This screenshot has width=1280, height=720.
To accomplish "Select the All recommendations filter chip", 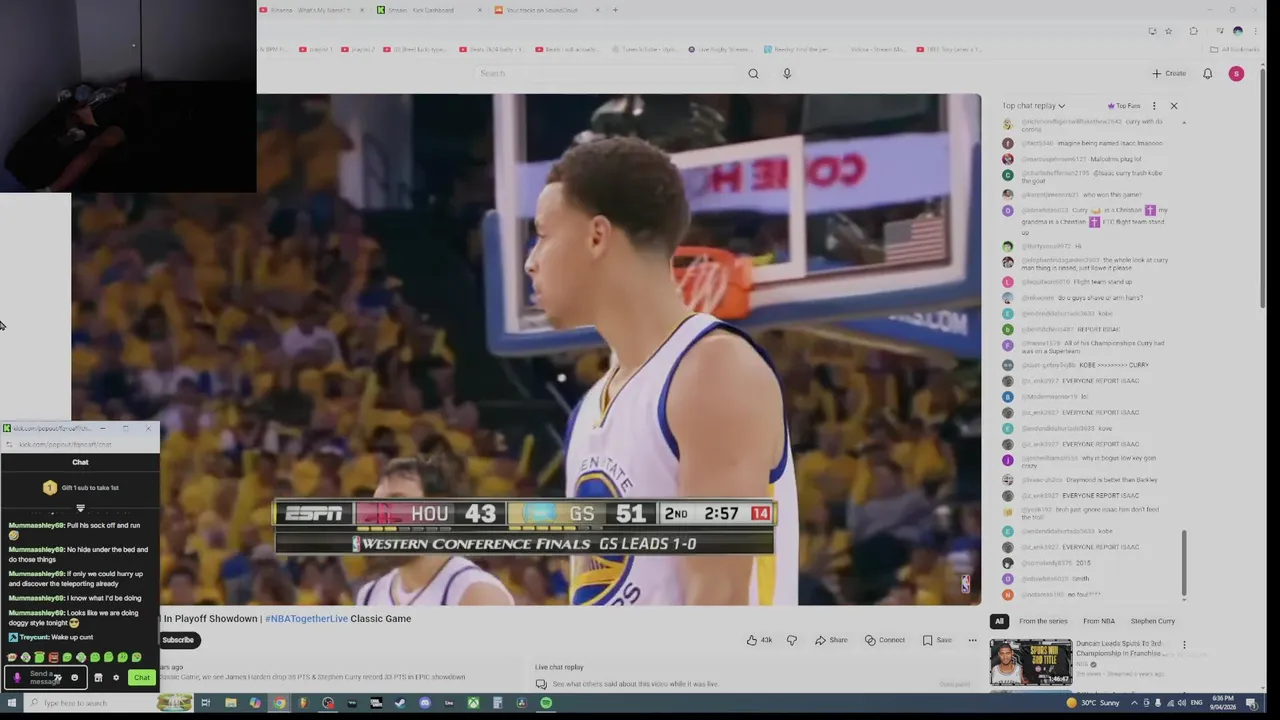I will coord(999,621).
